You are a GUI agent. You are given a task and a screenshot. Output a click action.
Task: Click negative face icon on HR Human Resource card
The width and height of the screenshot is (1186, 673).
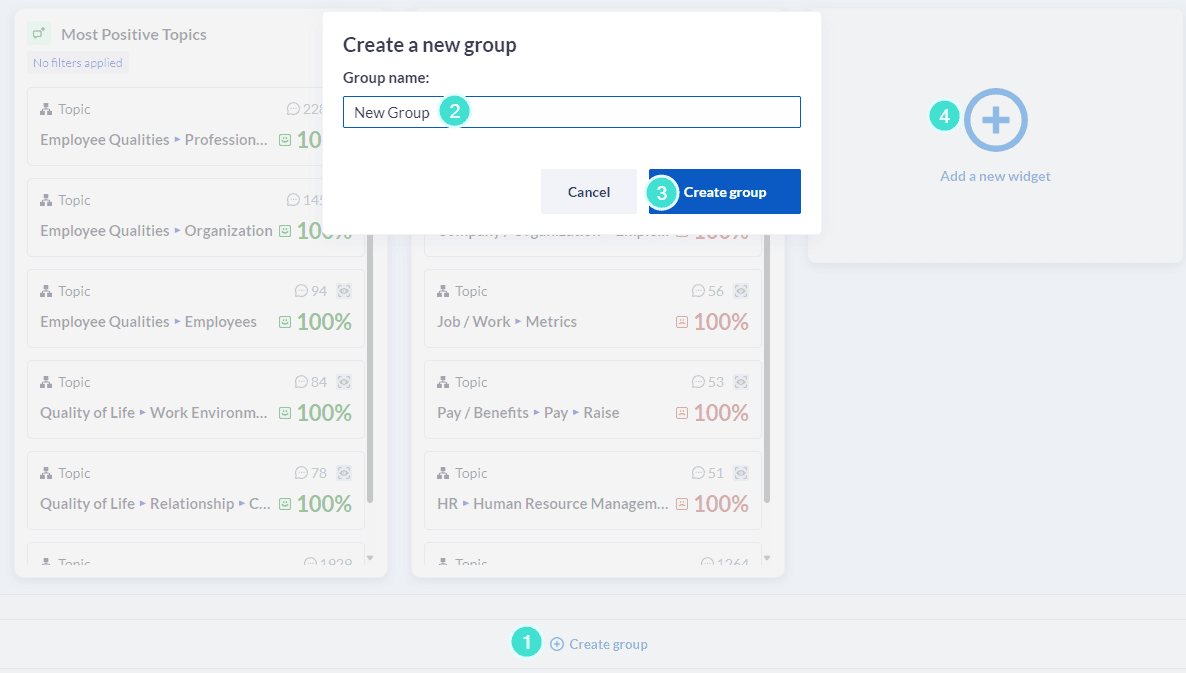(x=682, y=504)
